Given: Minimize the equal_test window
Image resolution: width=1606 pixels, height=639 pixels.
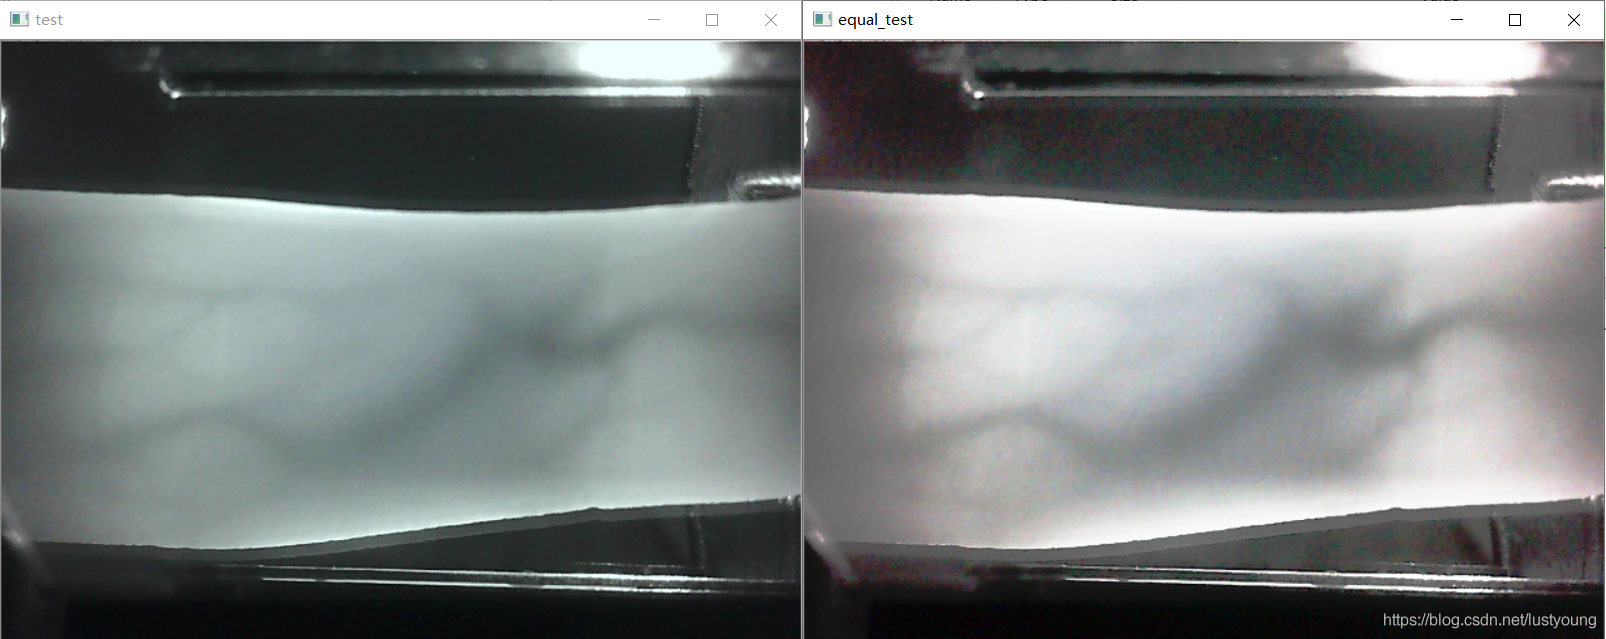Looking at the screenshot, I should [1457, 20].
